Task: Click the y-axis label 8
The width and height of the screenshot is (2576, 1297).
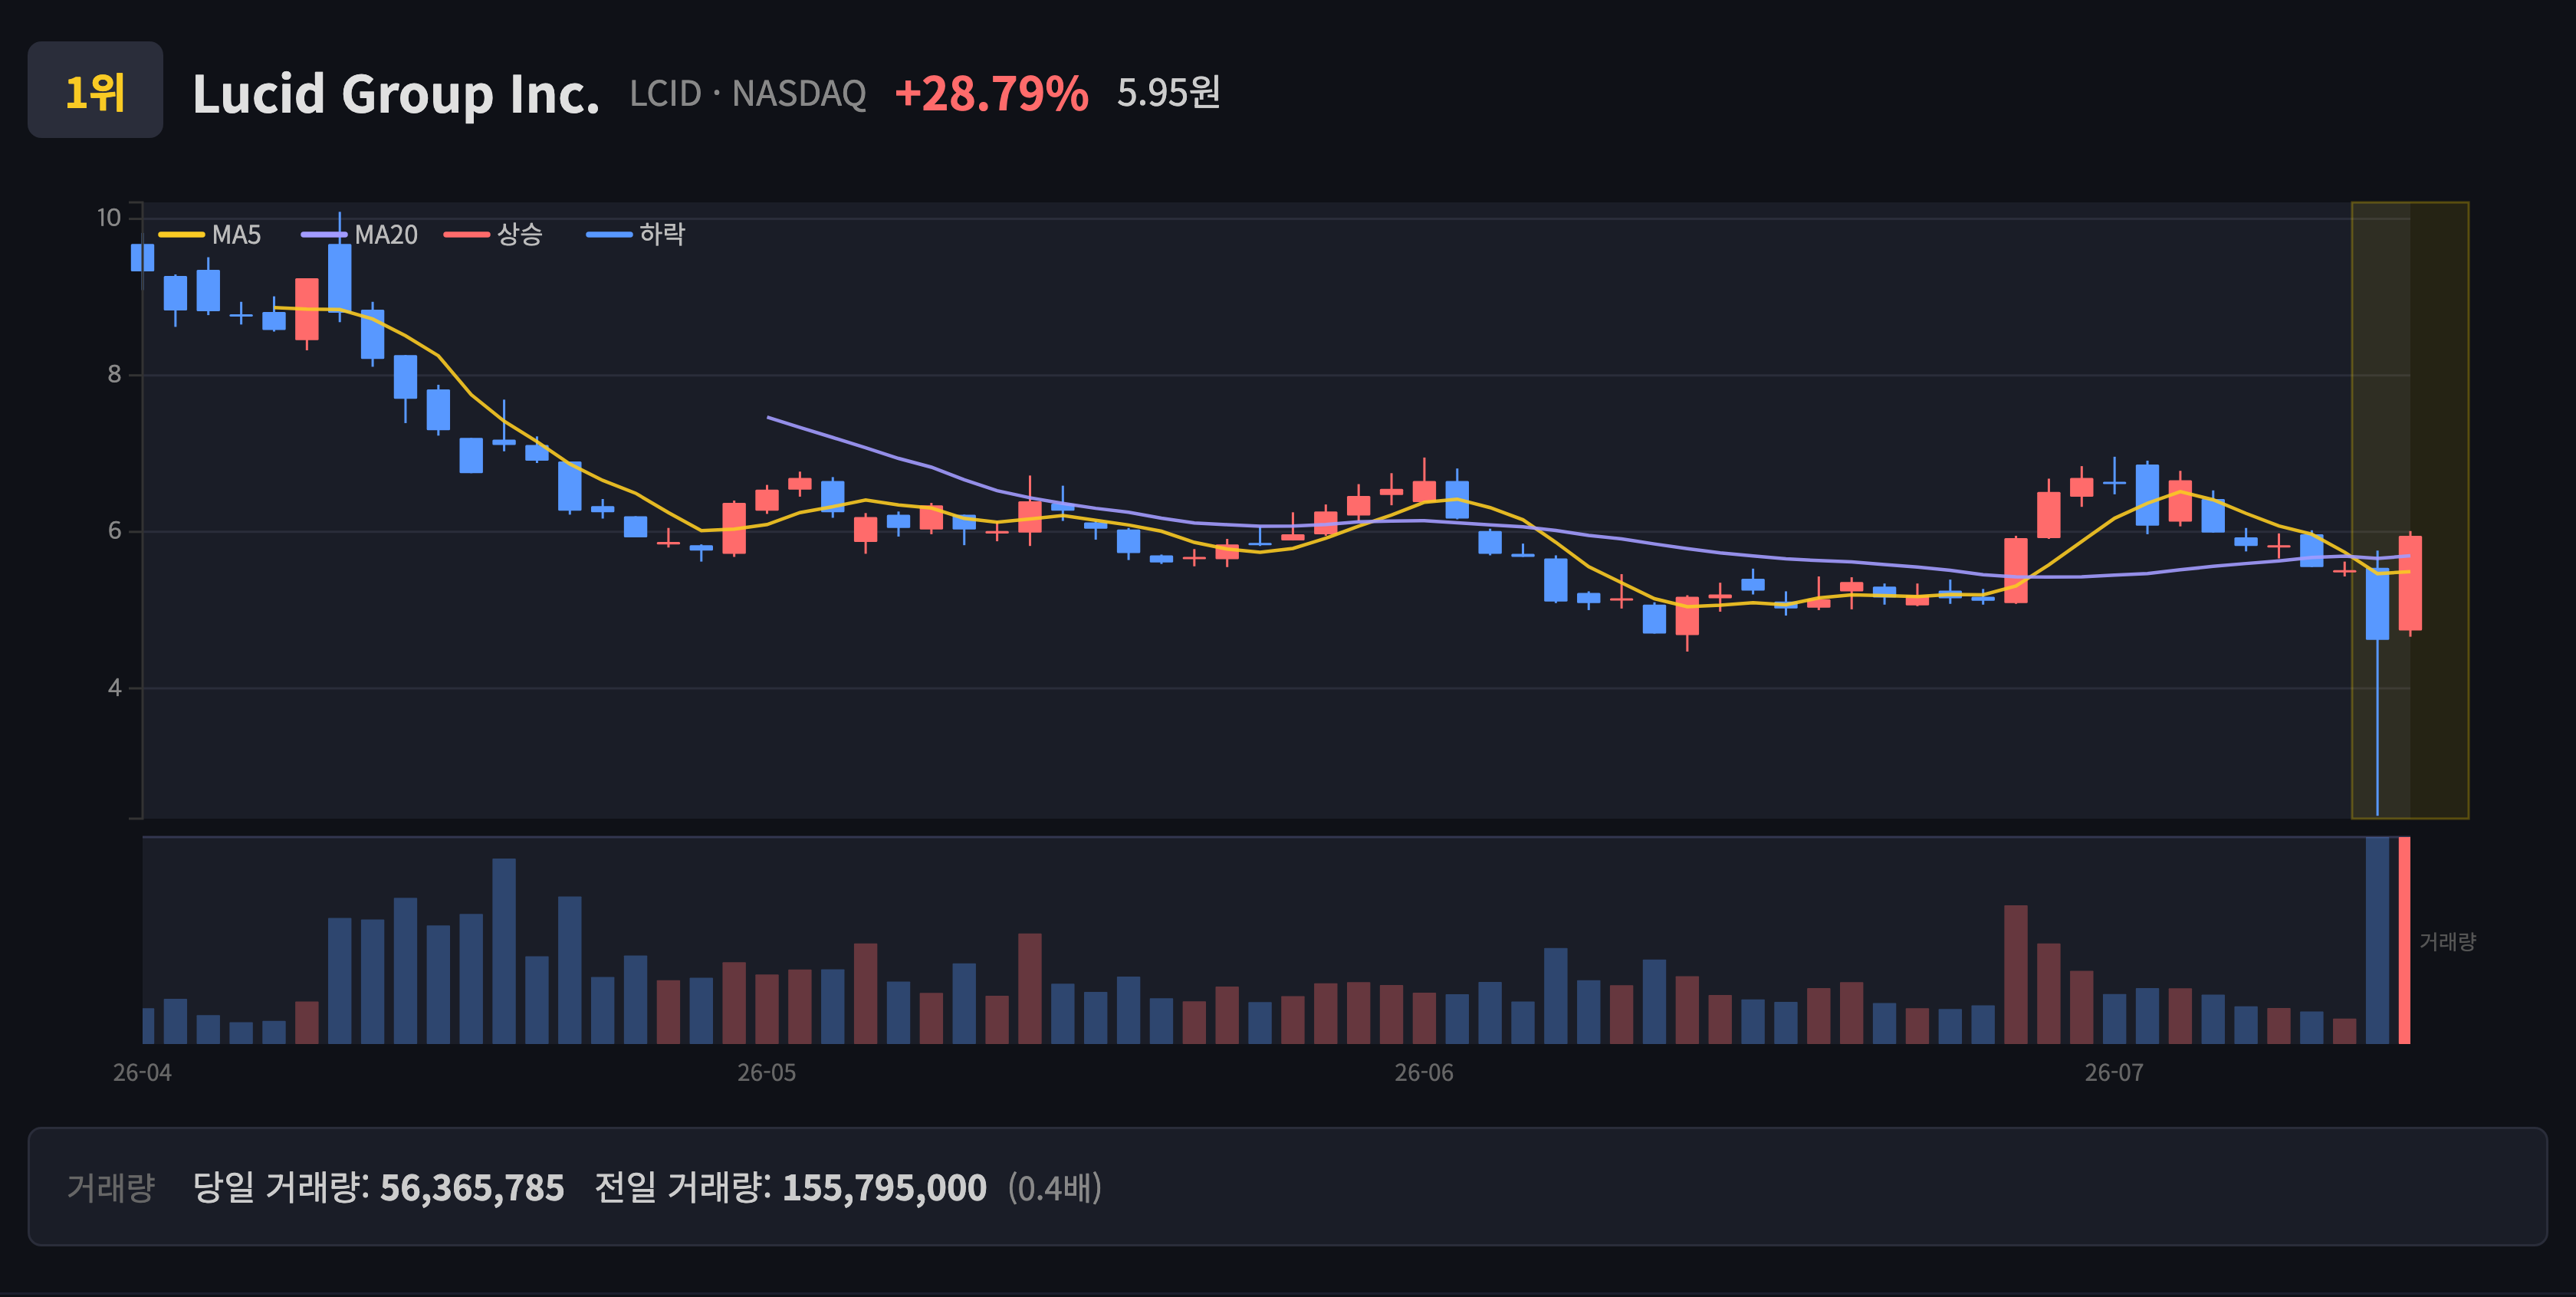Action: click(114, 375)
